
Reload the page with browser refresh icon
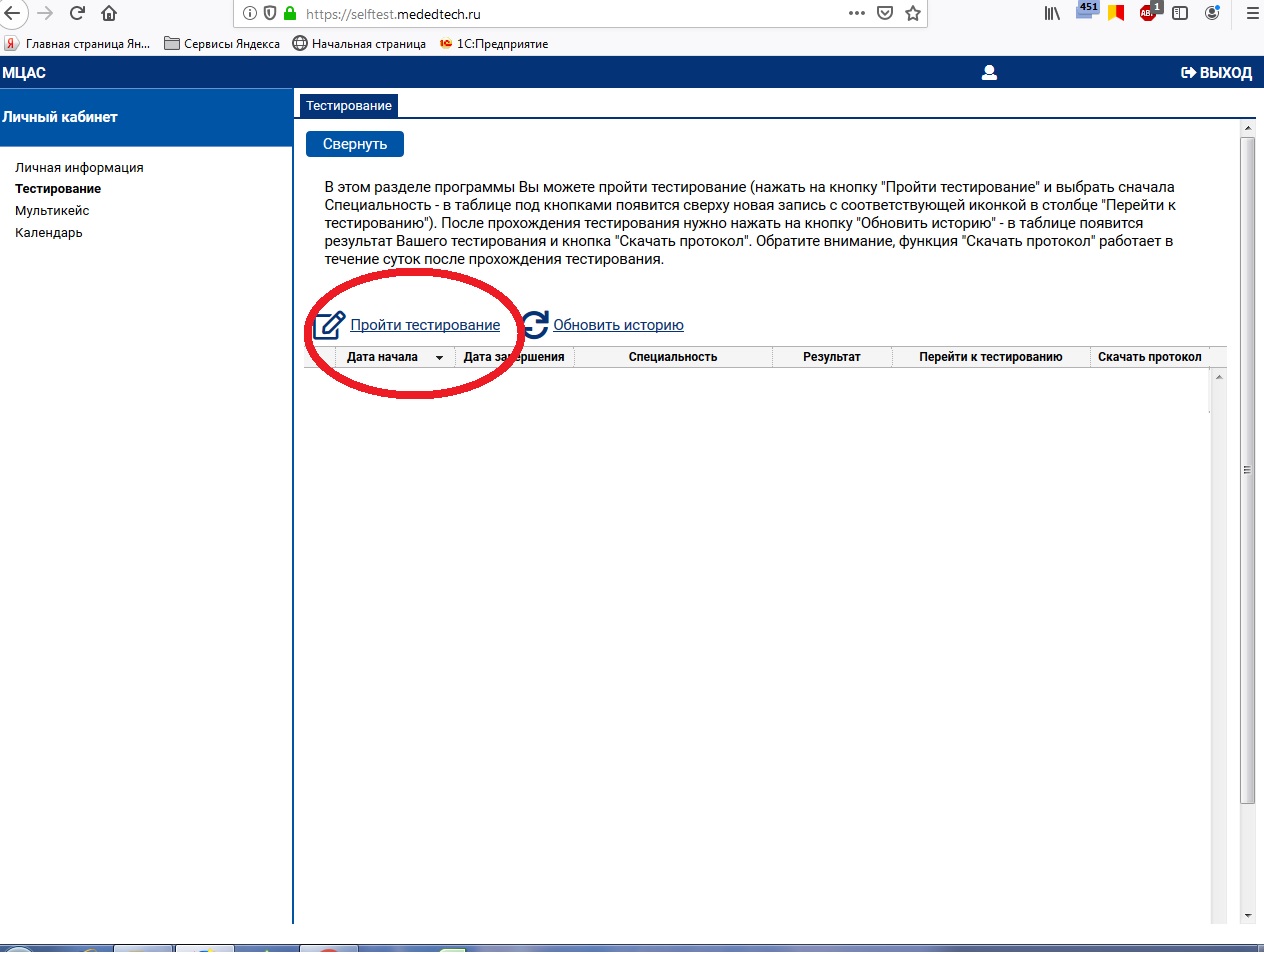(77, 14)
